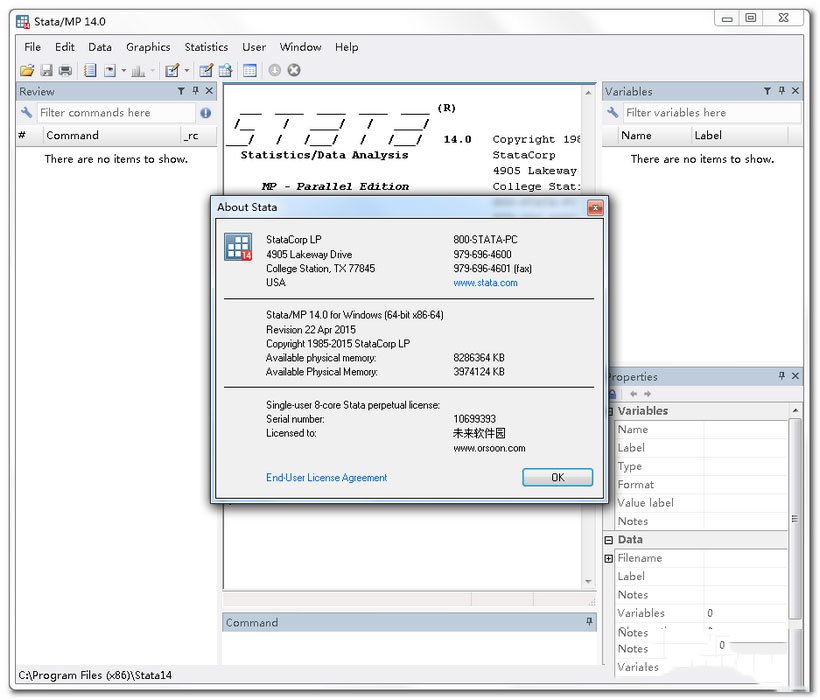The height and width of the screenshot is (700, 820).
Task: Click the filter funnel icon in Variables header
Action: (x=767, y=91)
